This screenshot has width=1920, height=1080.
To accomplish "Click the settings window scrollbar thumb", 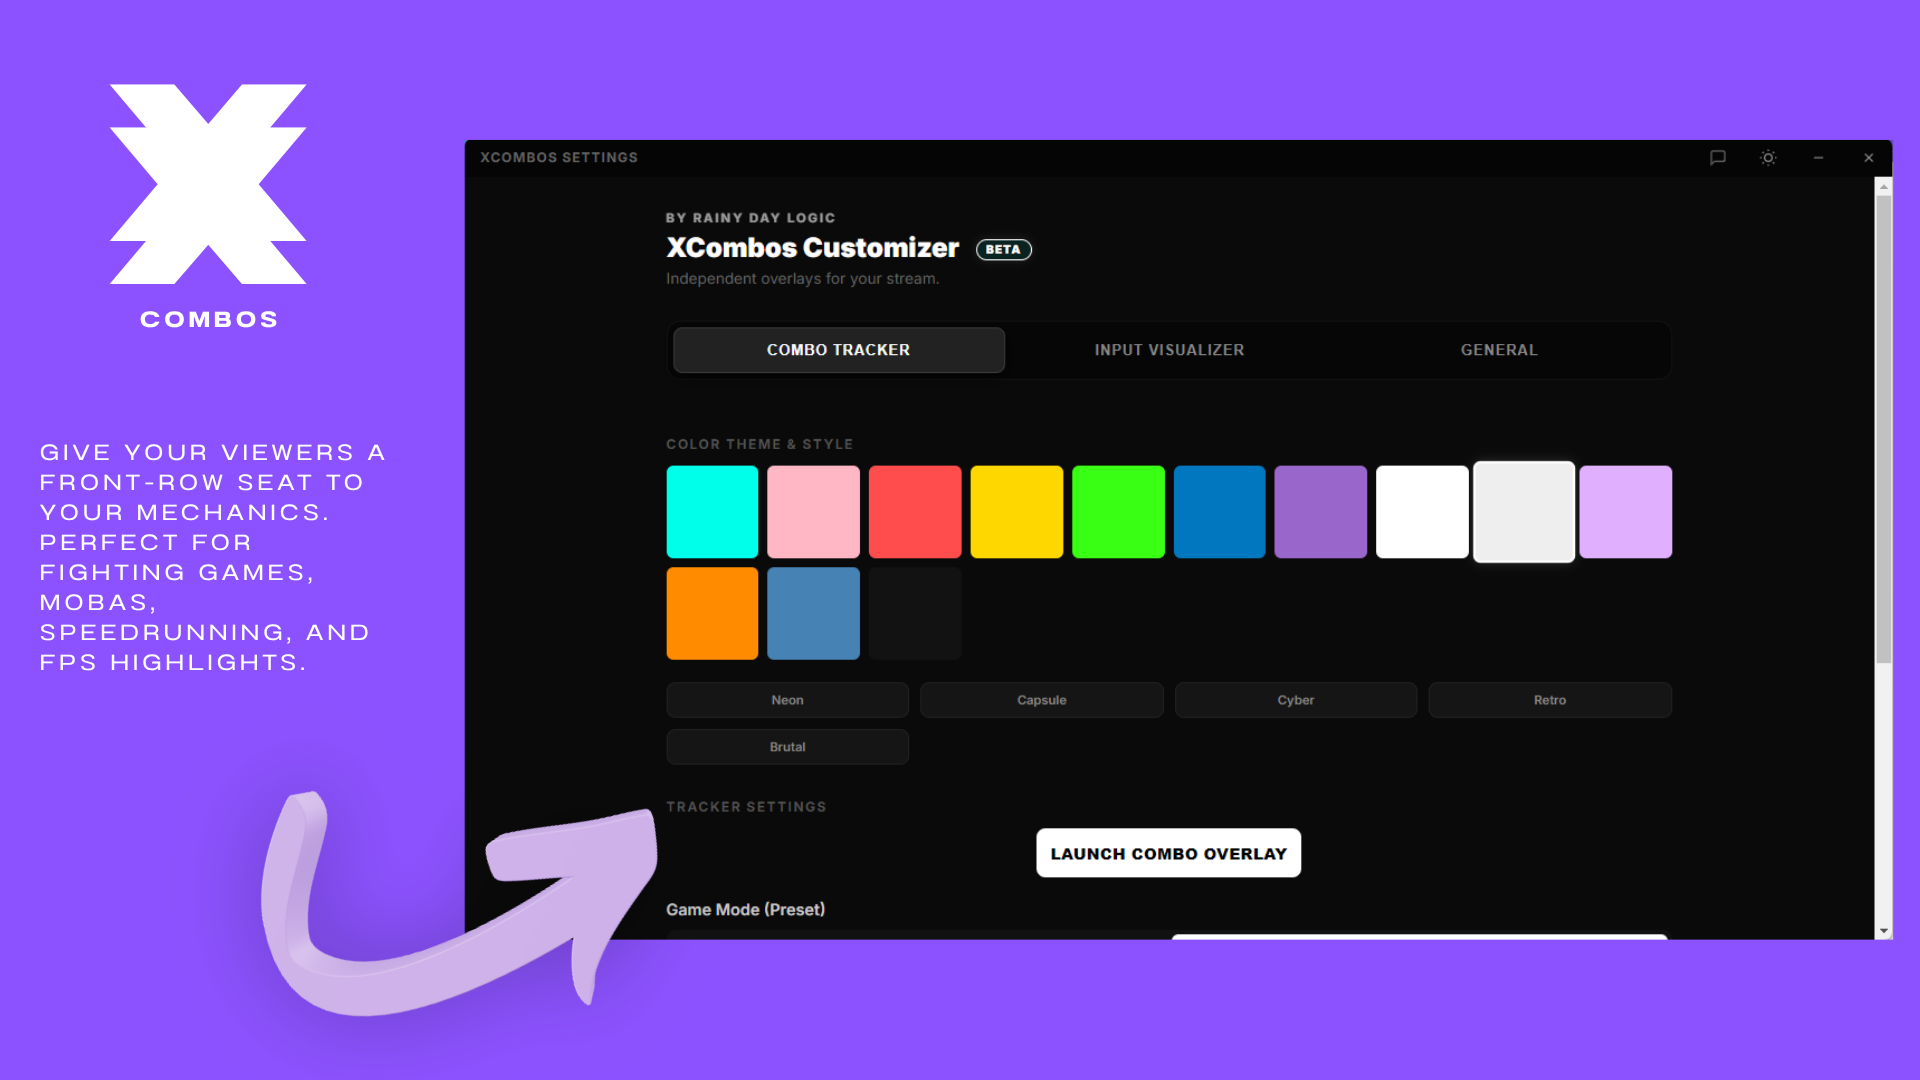I will 1884,430.
